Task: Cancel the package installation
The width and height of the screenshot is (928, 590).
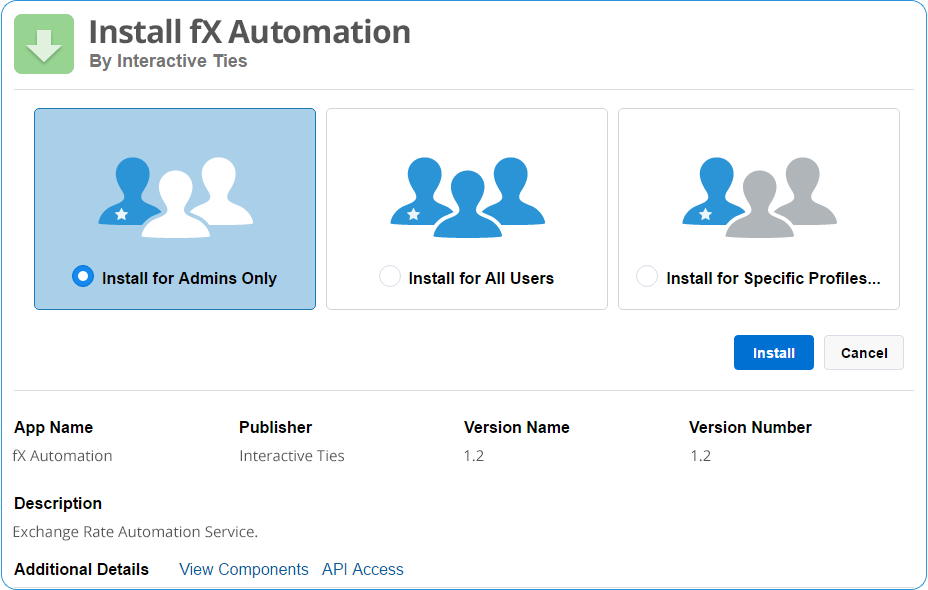Action: point(863,353)
